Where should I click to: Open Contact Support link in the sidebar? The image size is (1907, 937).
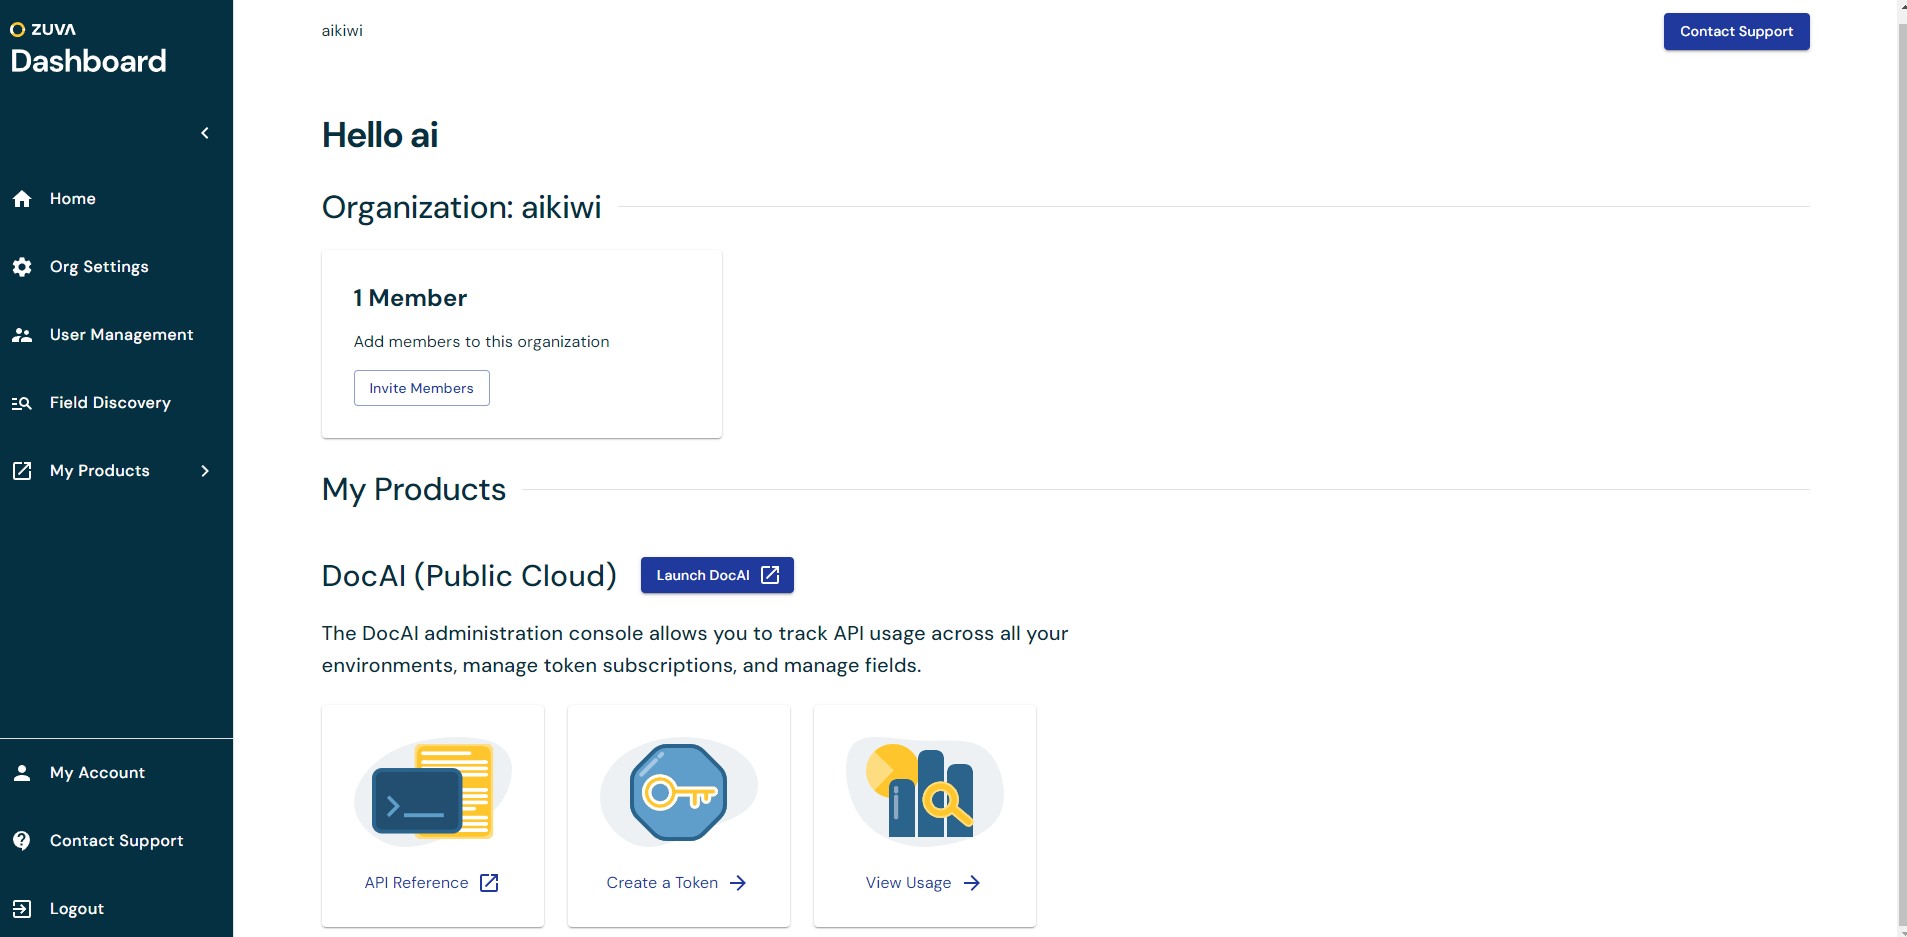pos(116,841)
